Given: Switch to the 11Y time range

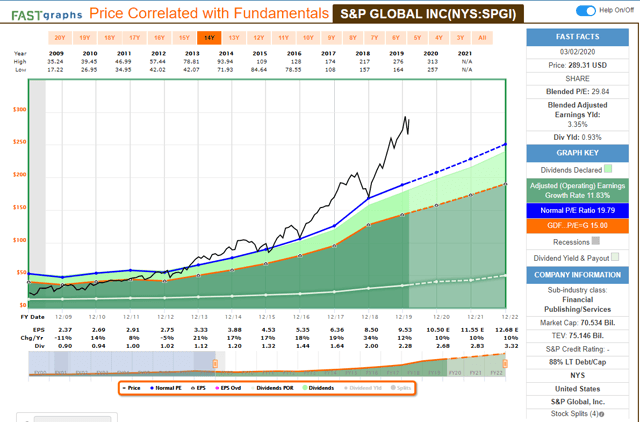Looking at the screenshot, I should (x=284, y=38).
